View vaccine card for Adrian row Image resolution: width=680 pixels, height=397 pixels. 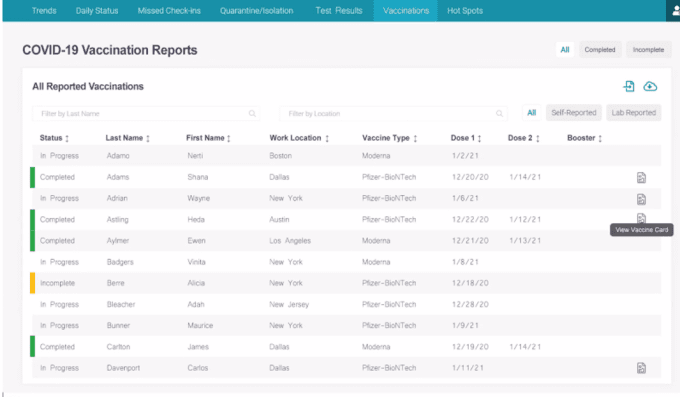tap(641, 199)
